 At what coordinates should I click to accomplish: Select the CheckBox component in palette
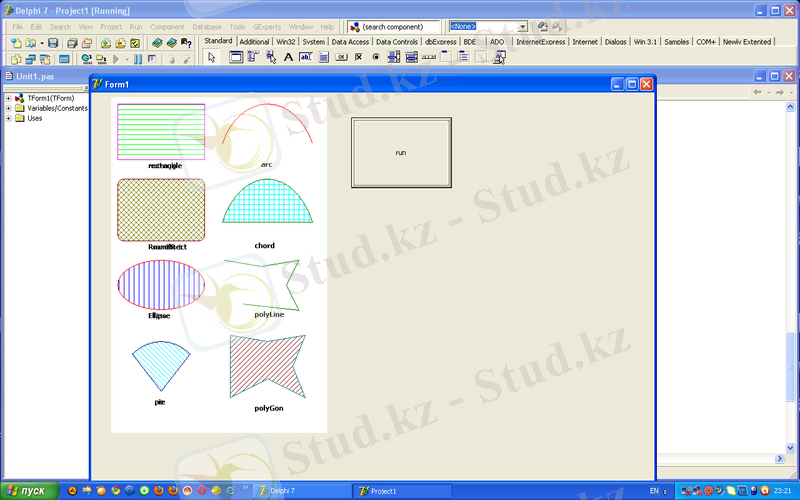click(358, 57)
